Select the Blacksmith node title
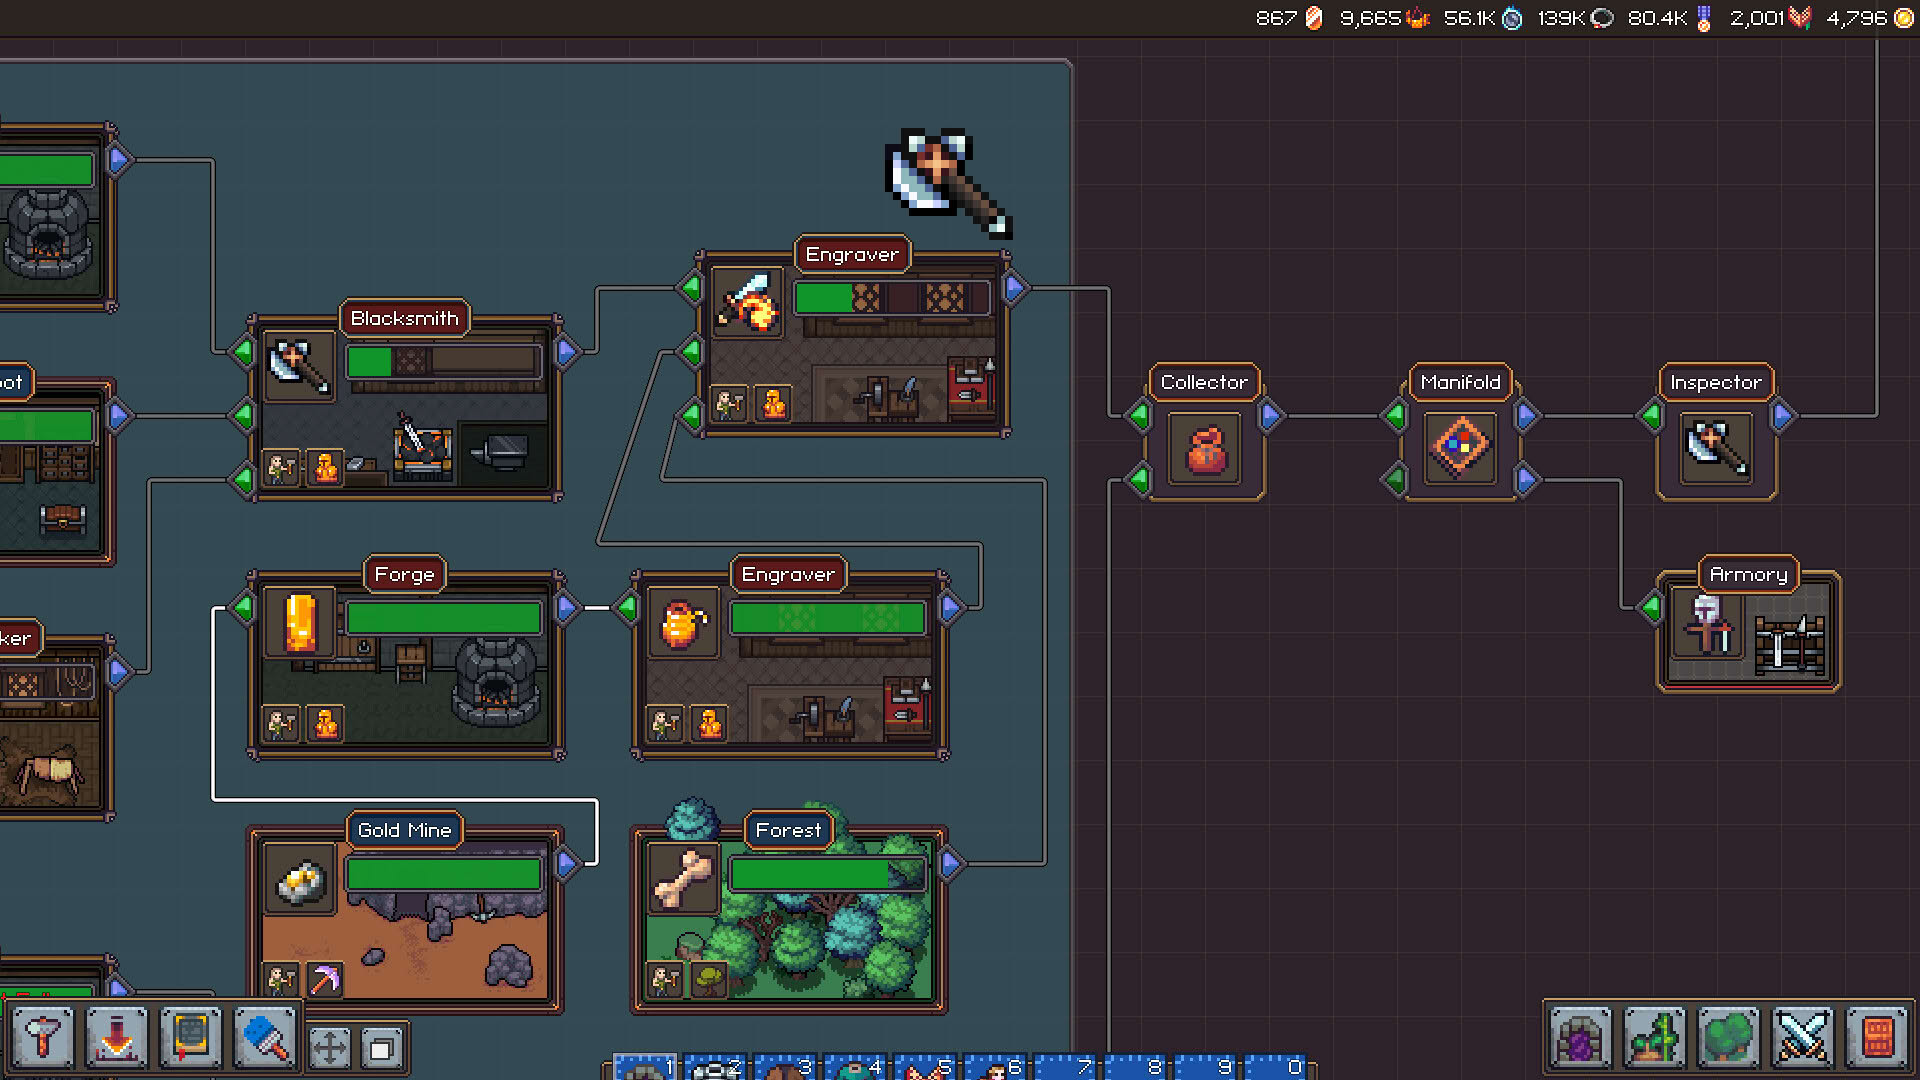 [x=404, y=318]
